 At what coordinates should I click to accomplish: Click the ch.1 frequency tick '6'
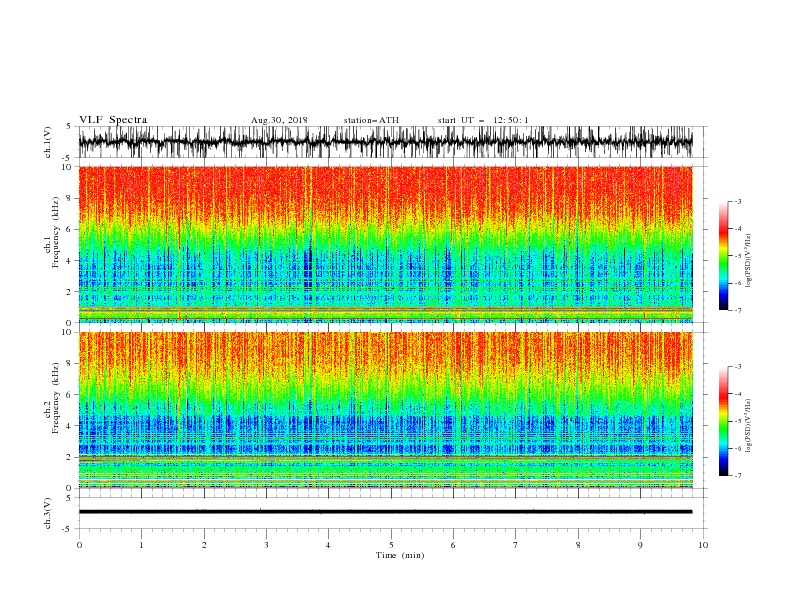pos(69,229)
